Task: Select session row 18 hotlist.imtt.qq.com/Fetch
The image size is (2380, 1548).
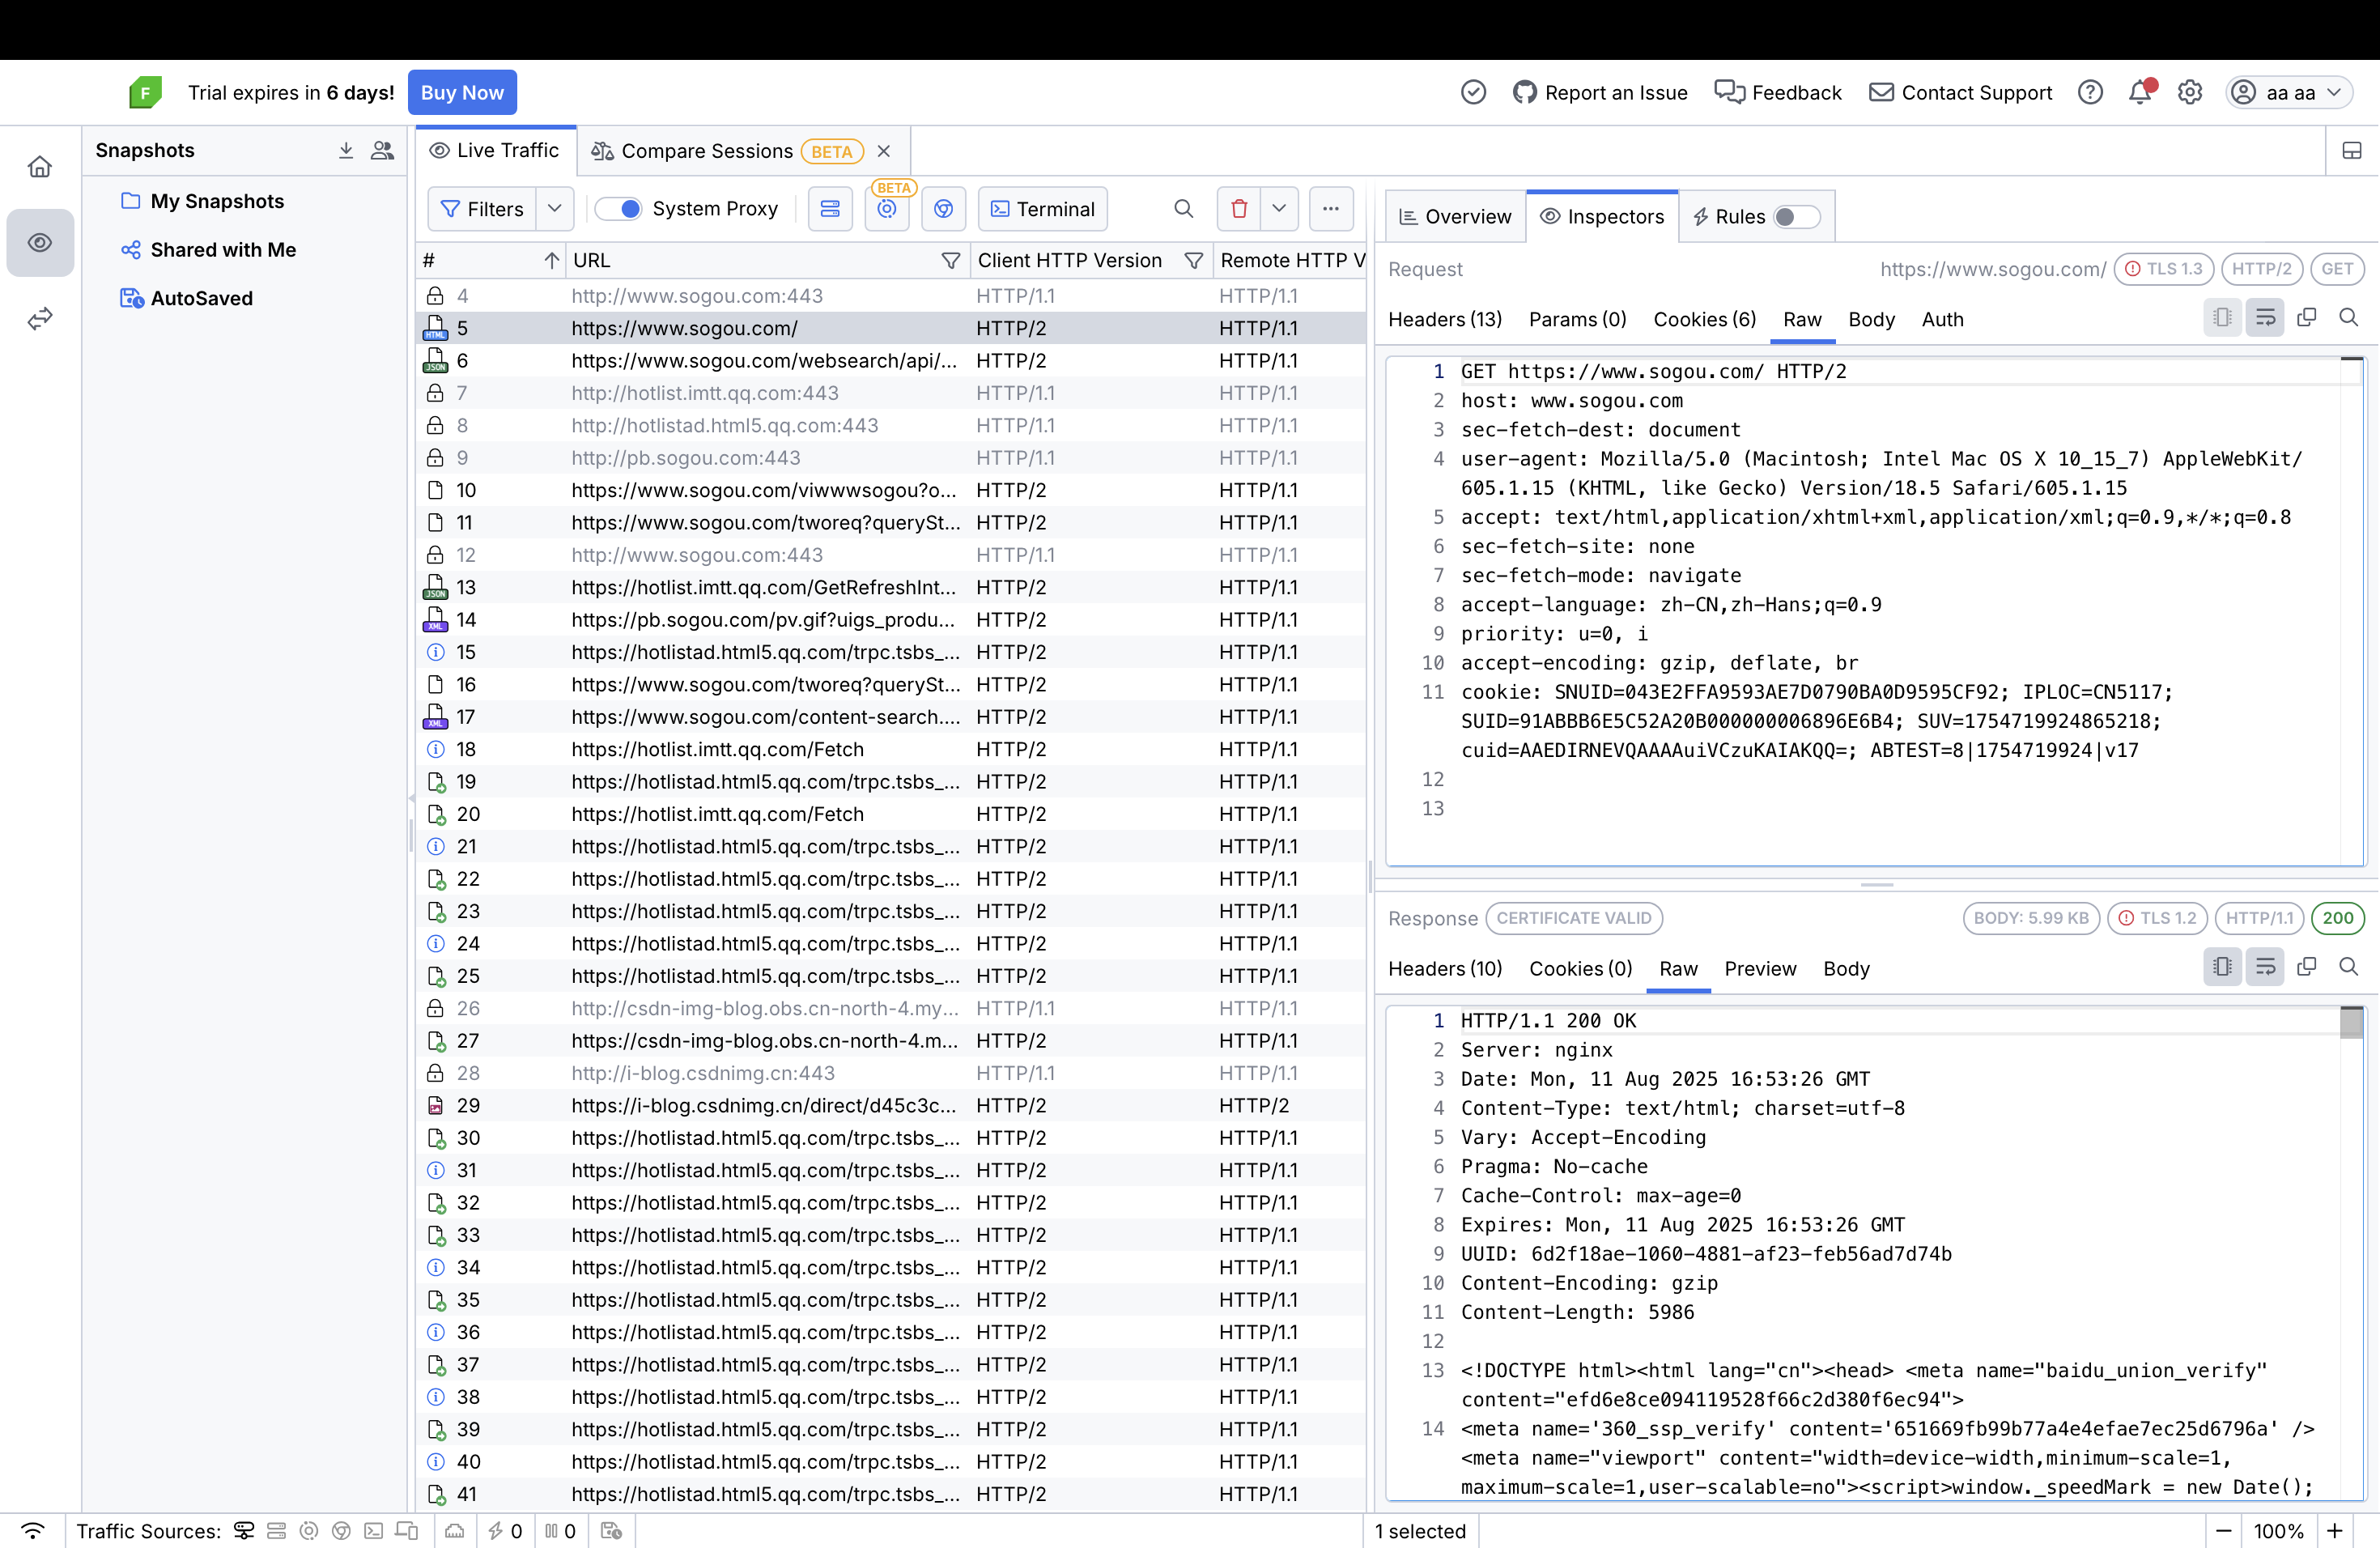Action: click(x=890, y=749)
